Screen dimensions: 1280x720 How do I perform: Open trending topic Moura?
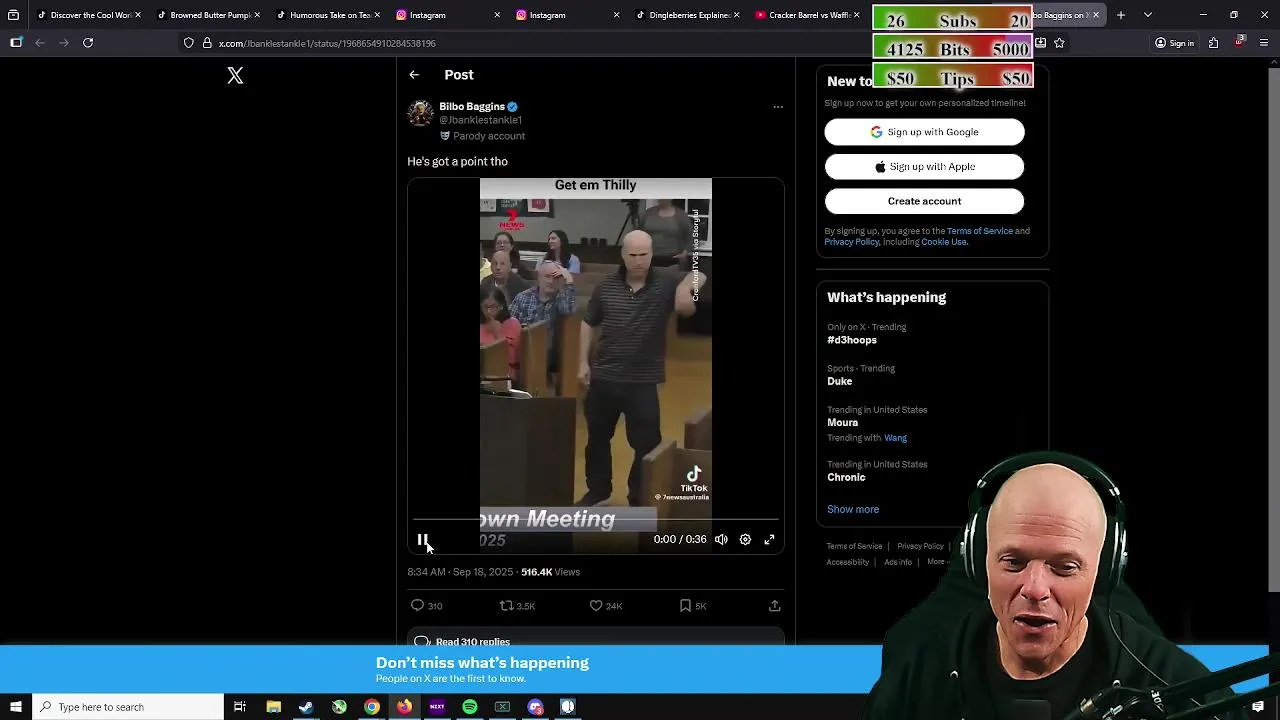coord(842,423)
